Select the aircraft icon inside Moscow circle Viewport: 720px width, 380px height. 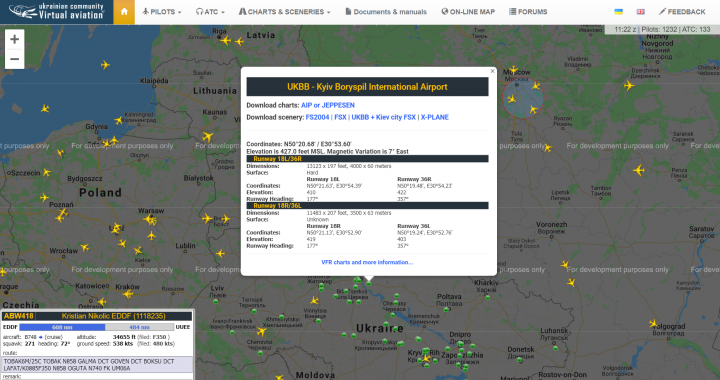click(x=511, y=99)
